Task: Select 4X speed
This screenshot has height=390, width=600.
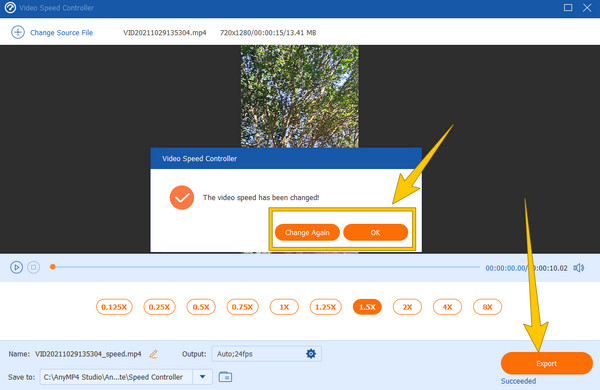Action: click(x=447, y=307)
